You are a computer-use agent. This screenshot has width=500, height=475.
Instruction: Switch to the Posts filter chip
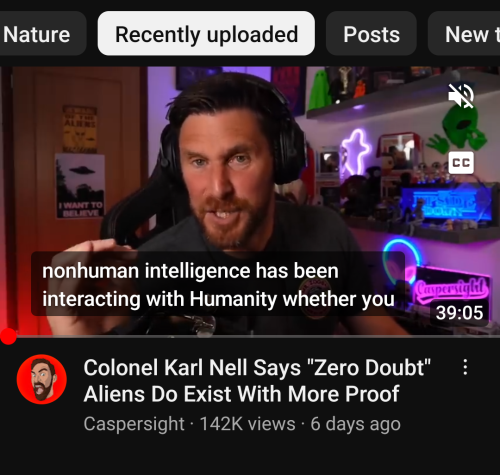pyautogui.click(x=371, y=33)
